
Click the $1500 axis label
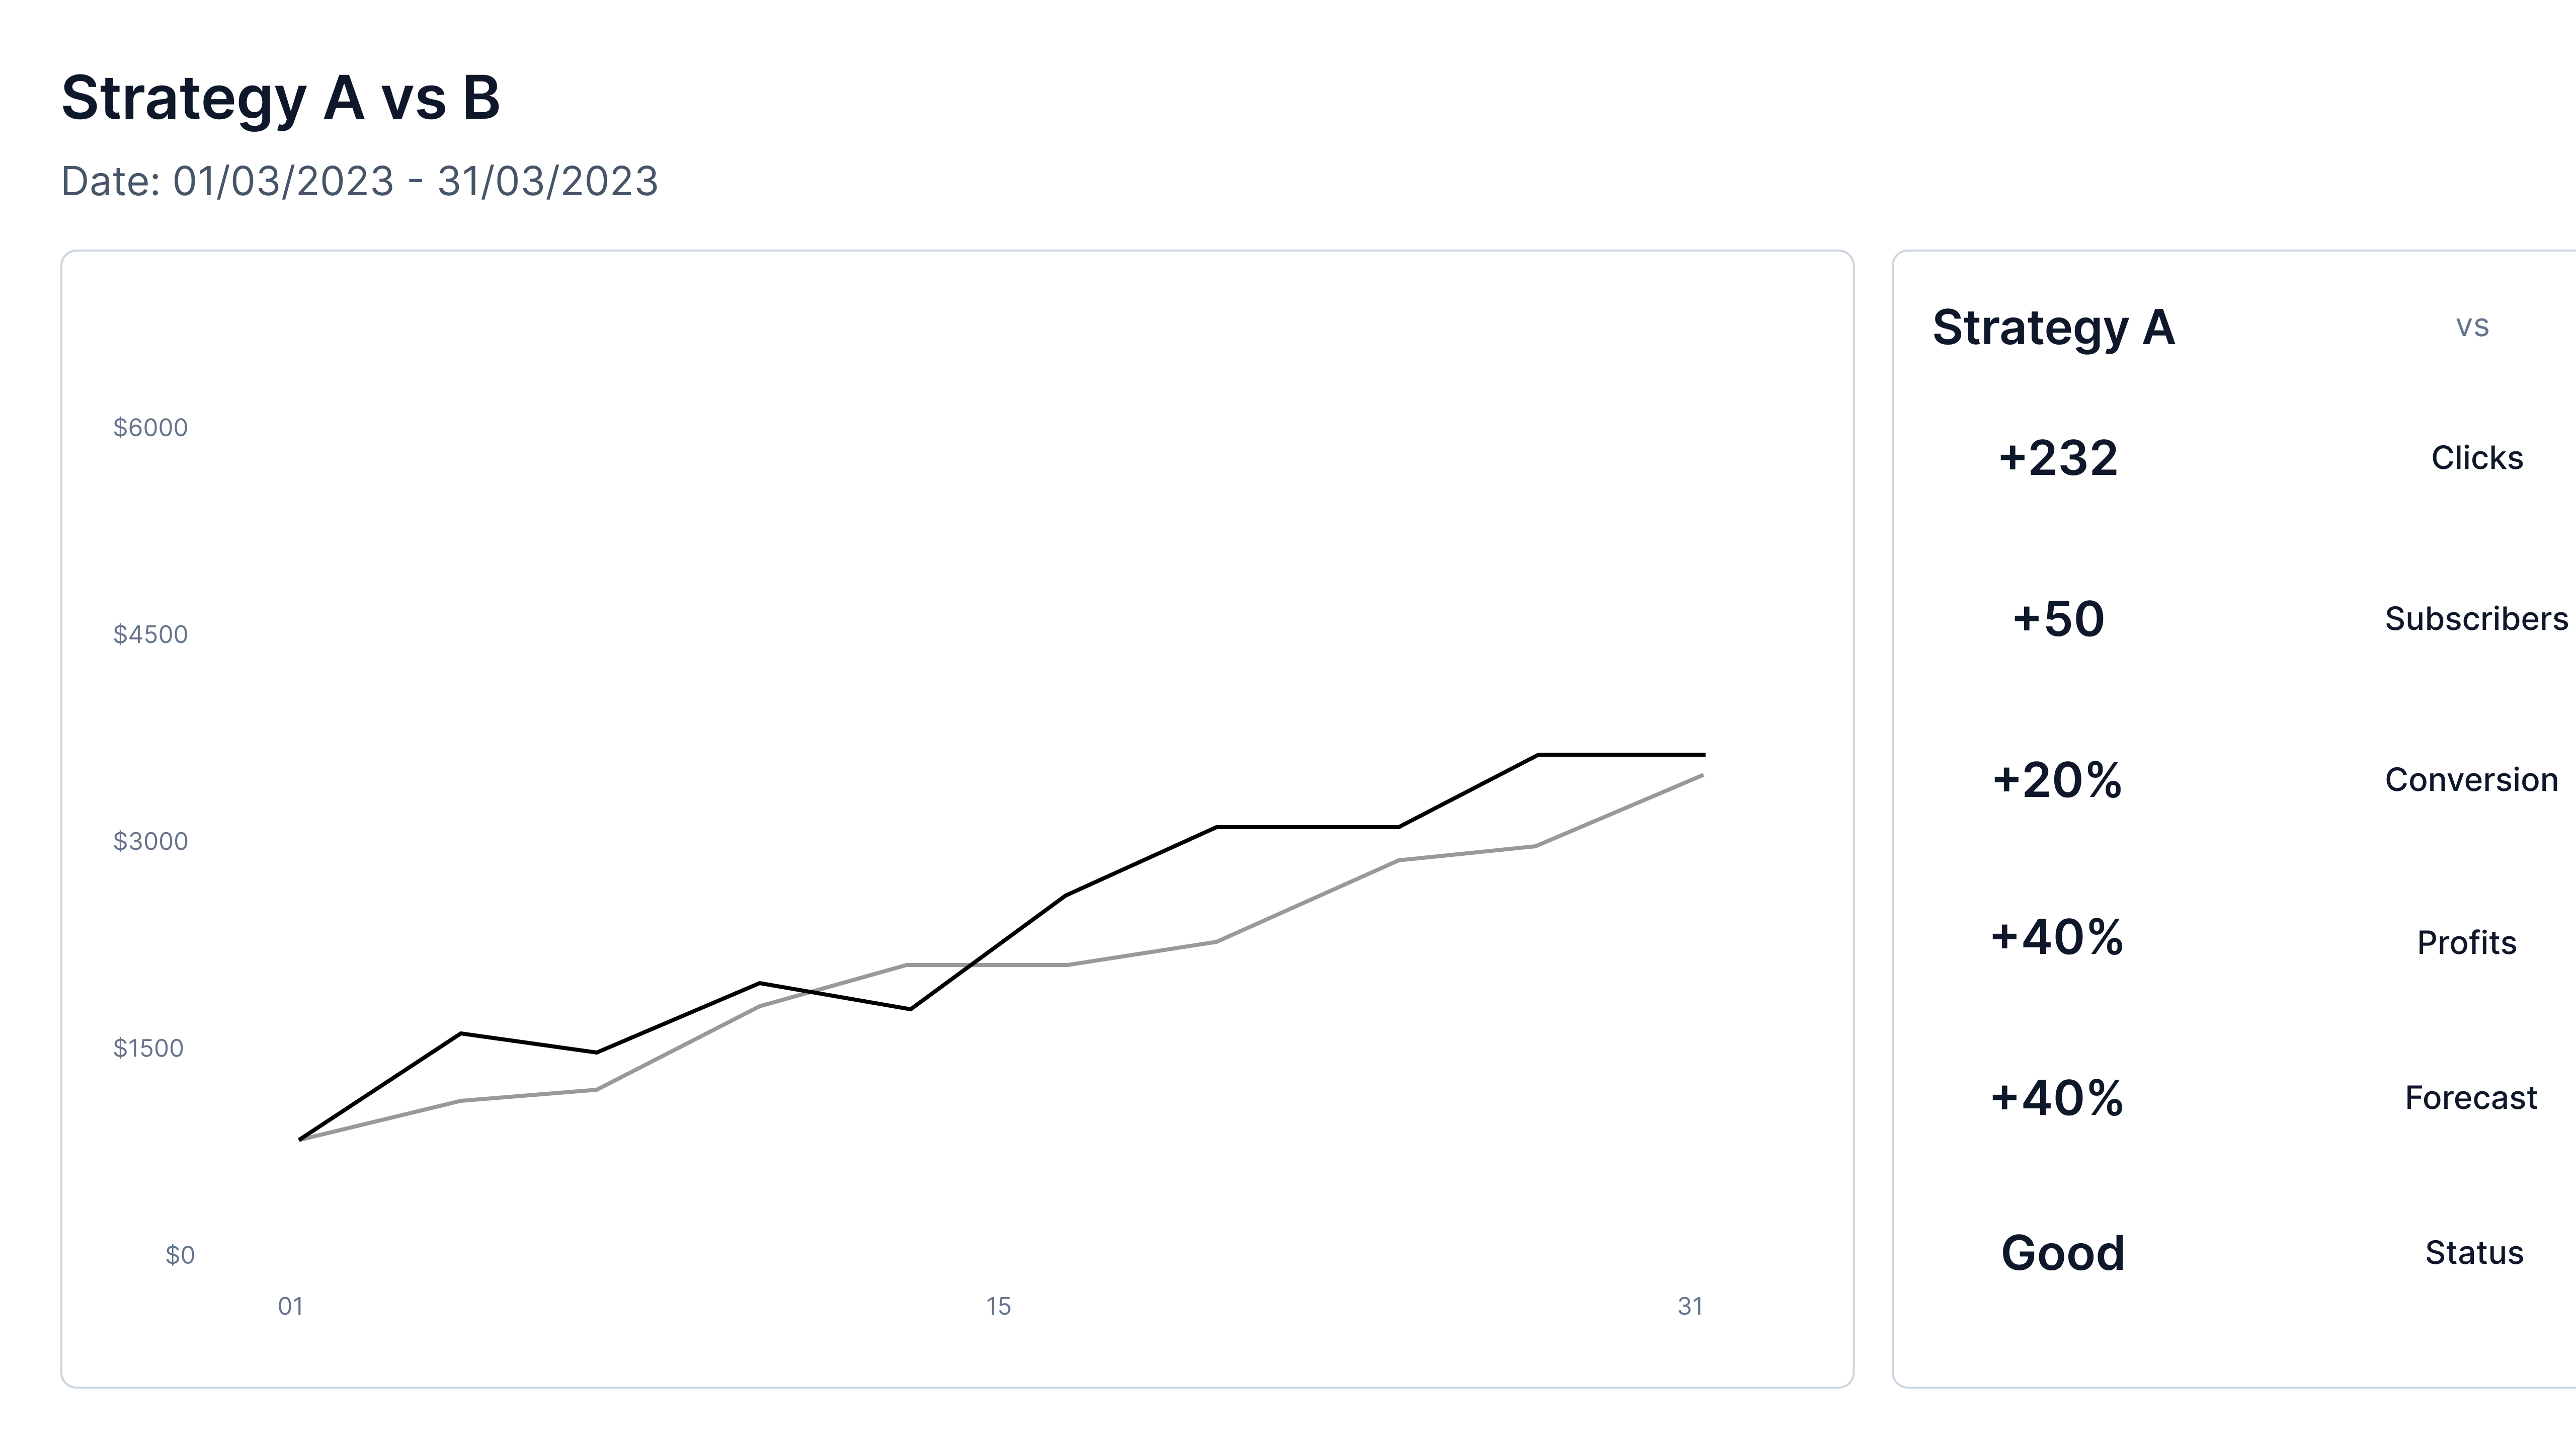click(148, 1049)
